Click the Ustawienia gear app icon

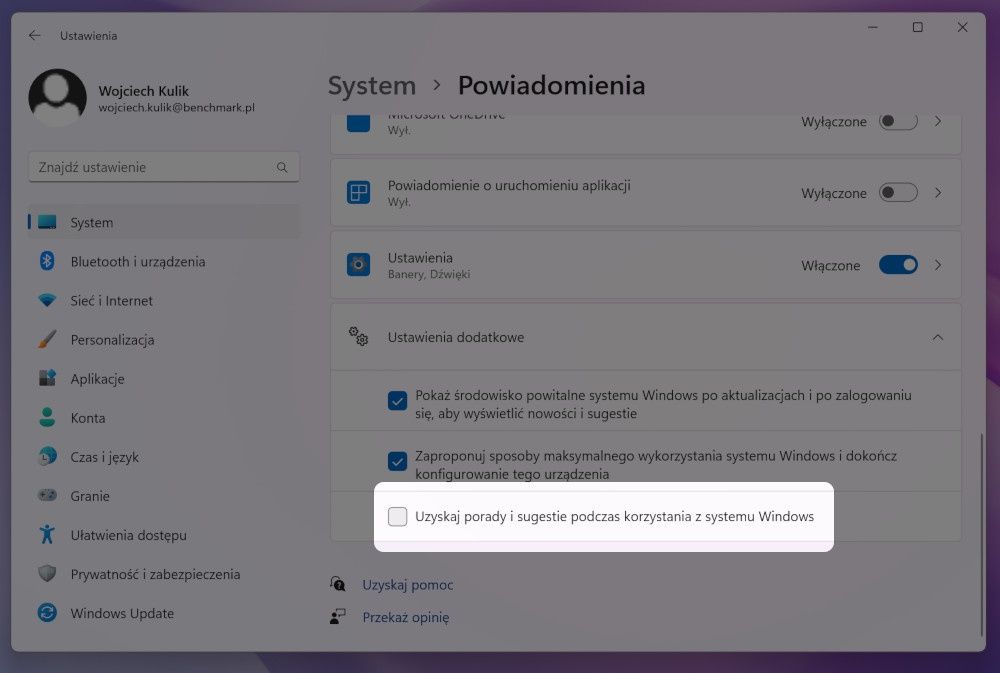(x=358, y=265)
